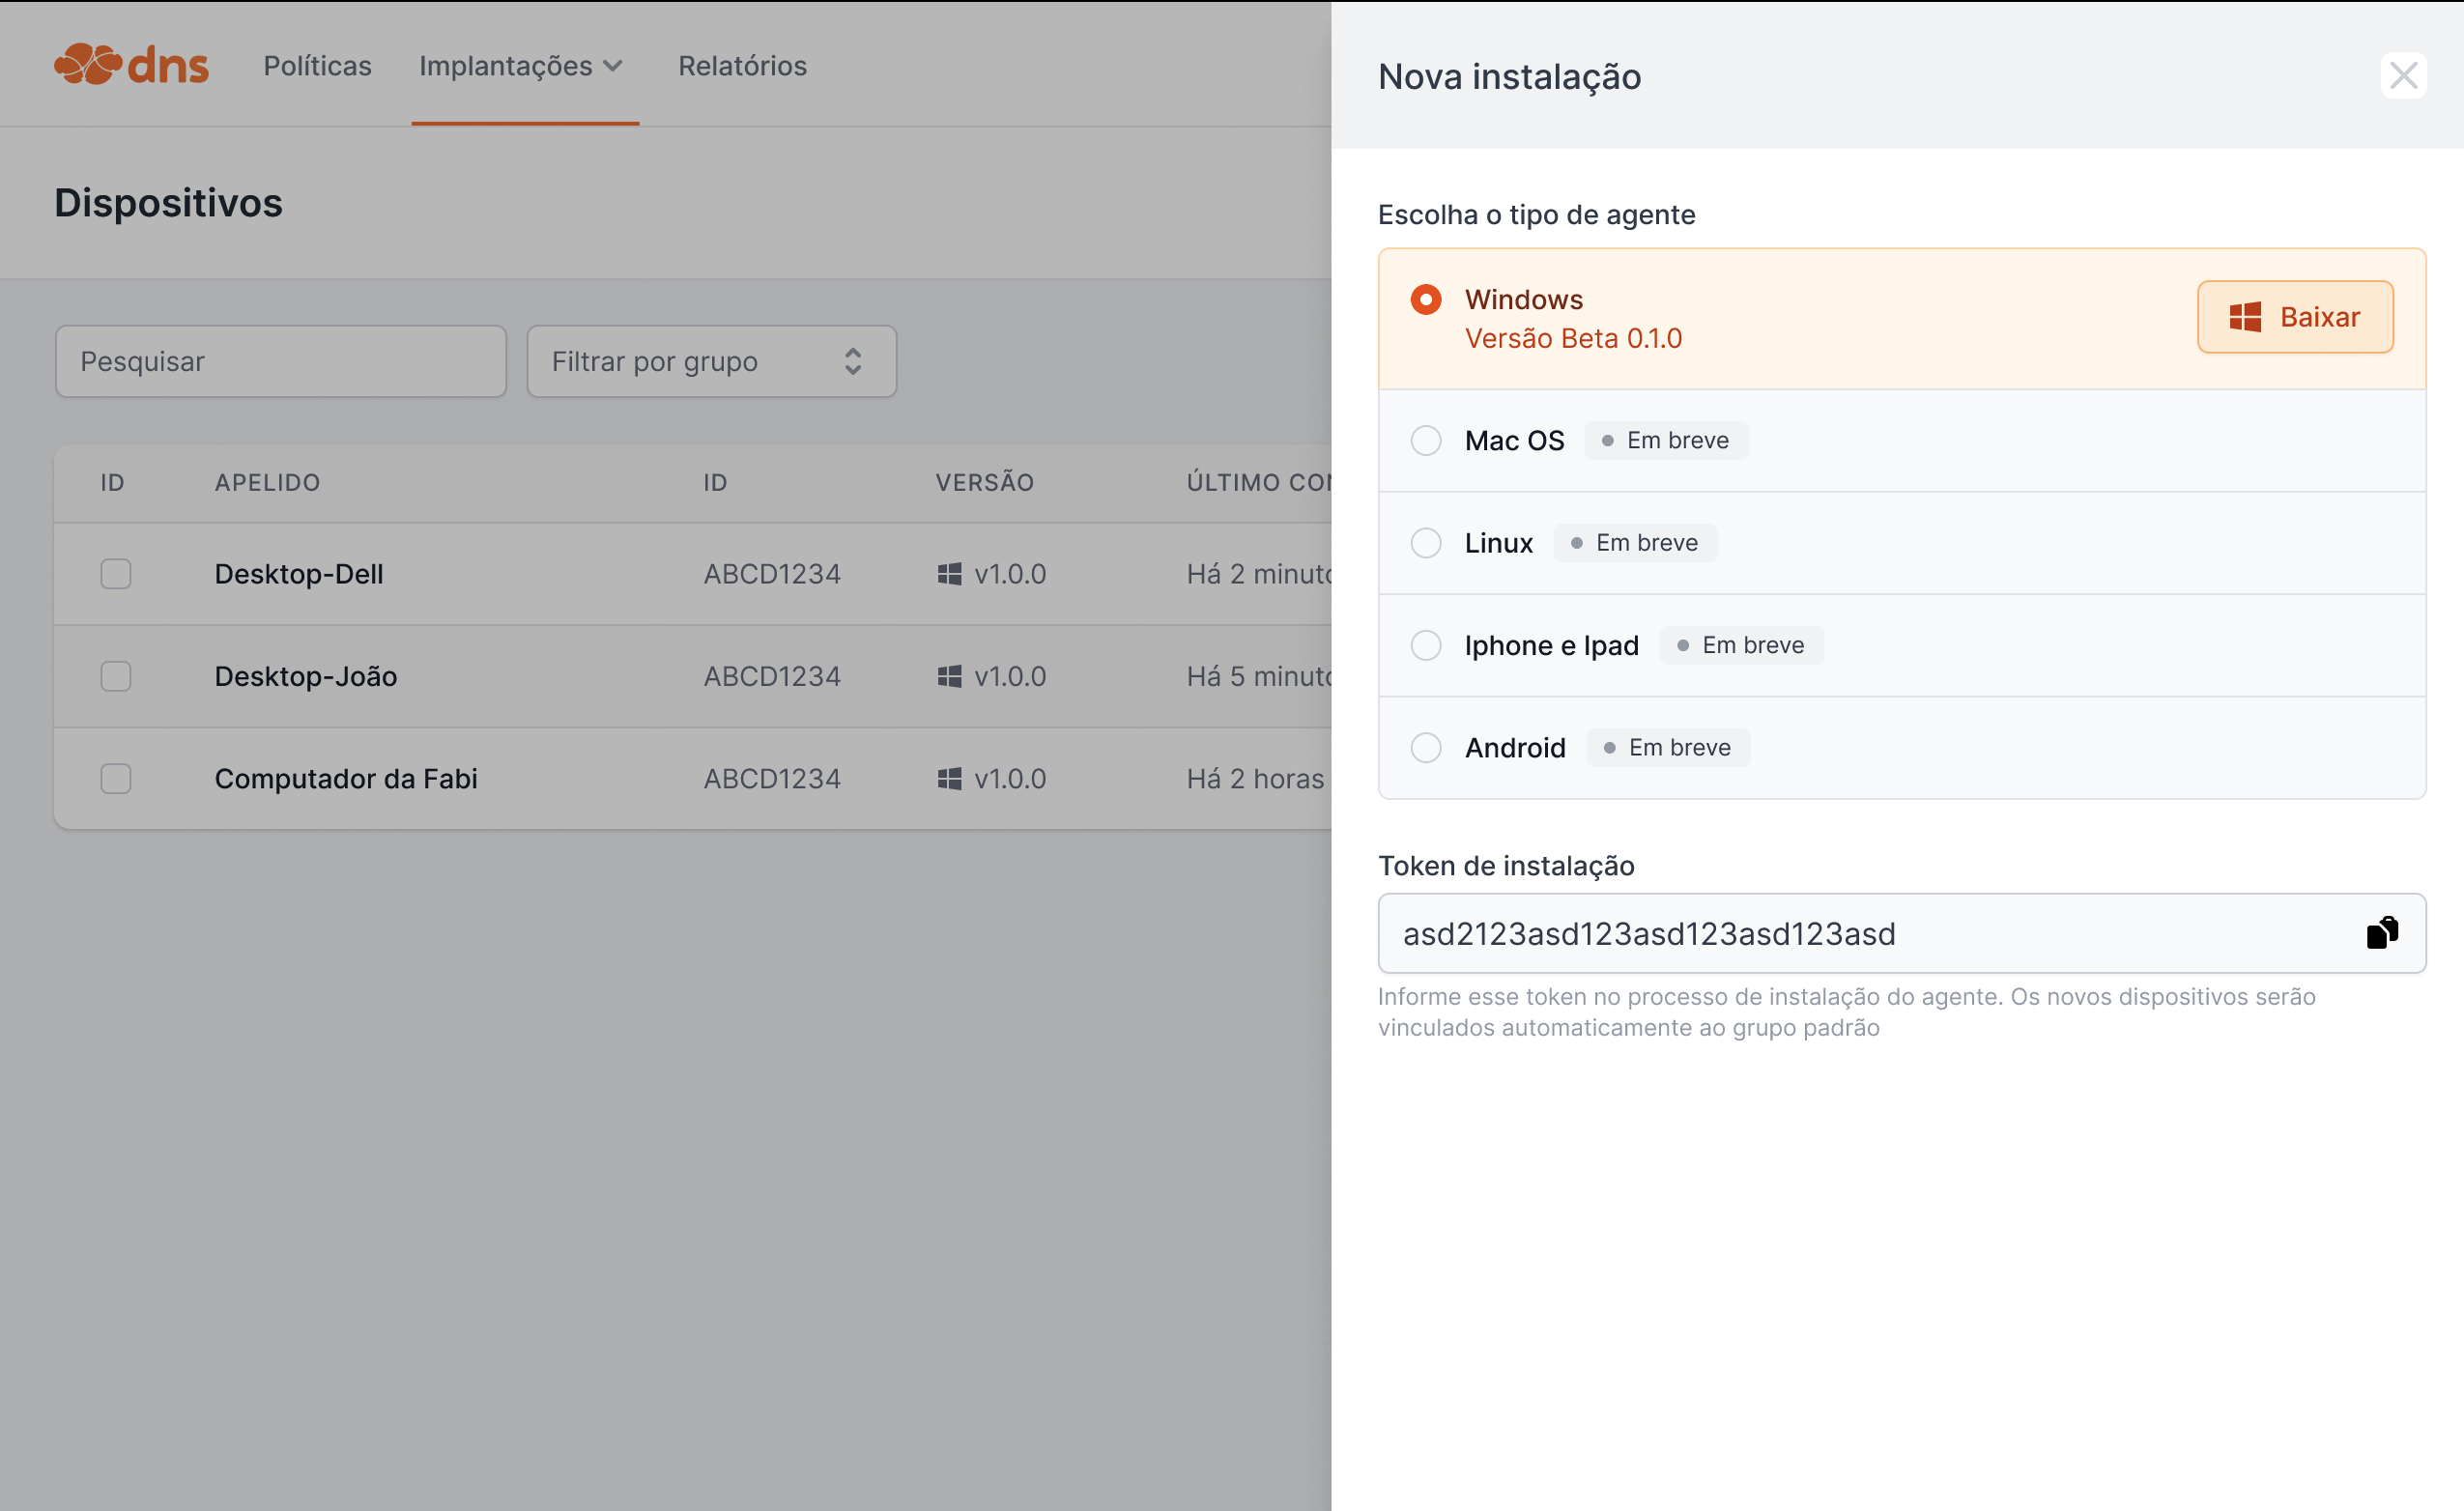Select the Mac OS radio button

click(1426, 440)
